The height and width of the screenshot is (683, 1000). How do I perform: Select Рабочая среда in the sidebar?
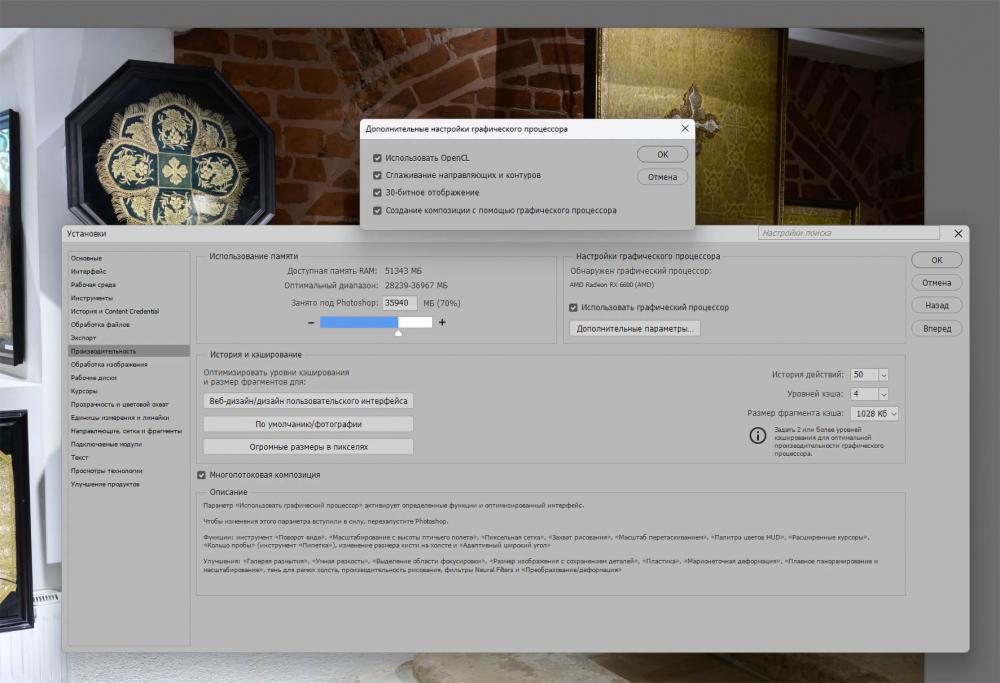tap(129, 285)
